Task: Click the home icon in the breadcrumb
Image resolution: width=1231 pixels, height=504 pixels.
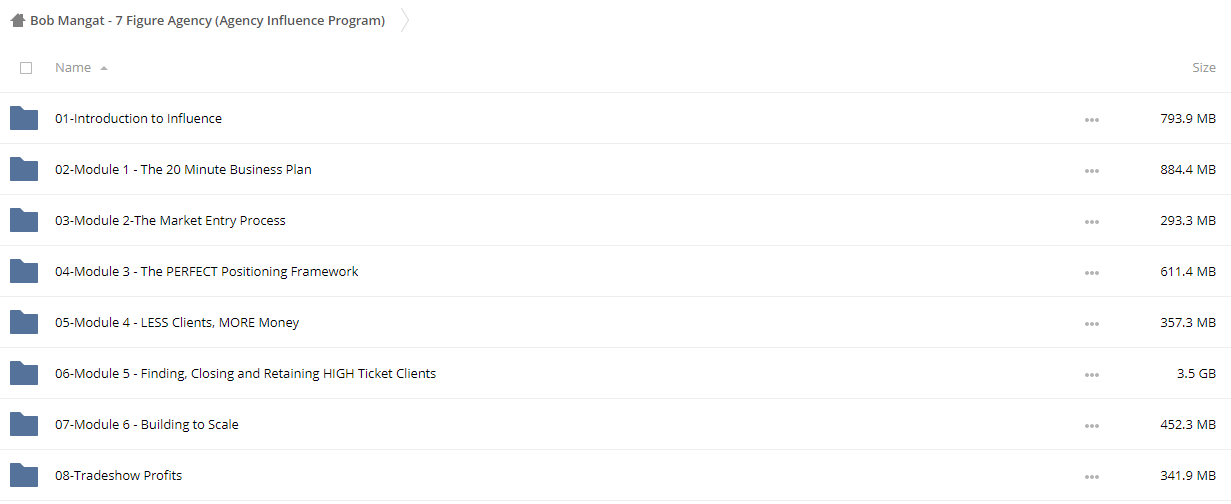Action: tap(18, 21)
